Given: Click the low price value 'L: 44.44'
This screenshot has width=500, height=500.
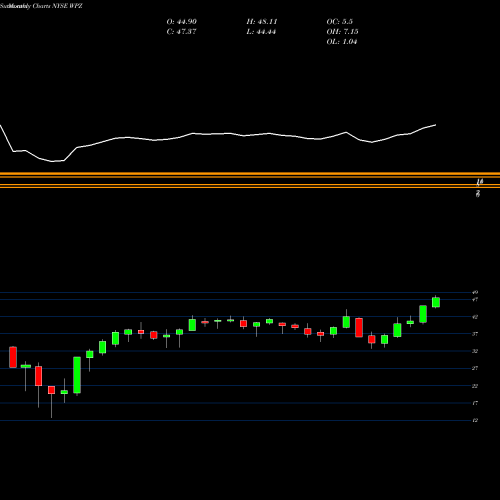Looking at the screenshot, I should (x=261, y=32).
